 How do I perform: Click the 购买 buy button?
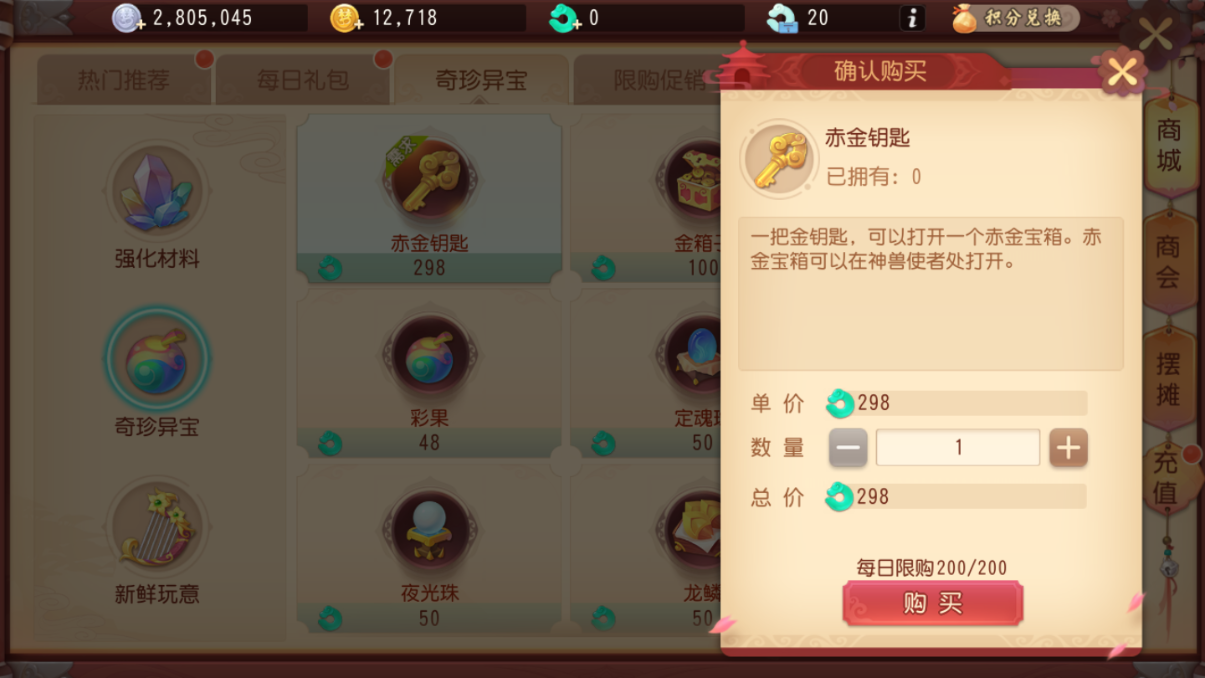932,603
